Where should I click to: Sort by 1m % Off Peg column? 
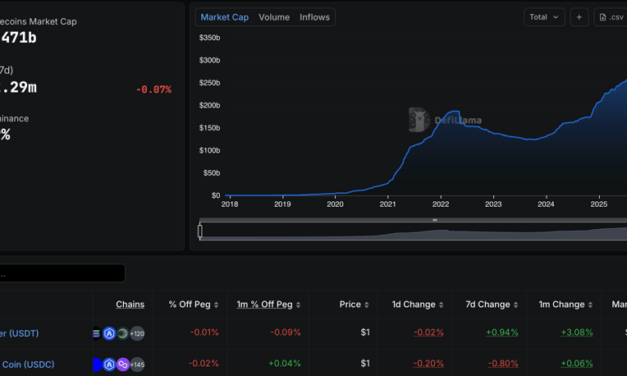[268, 304]
